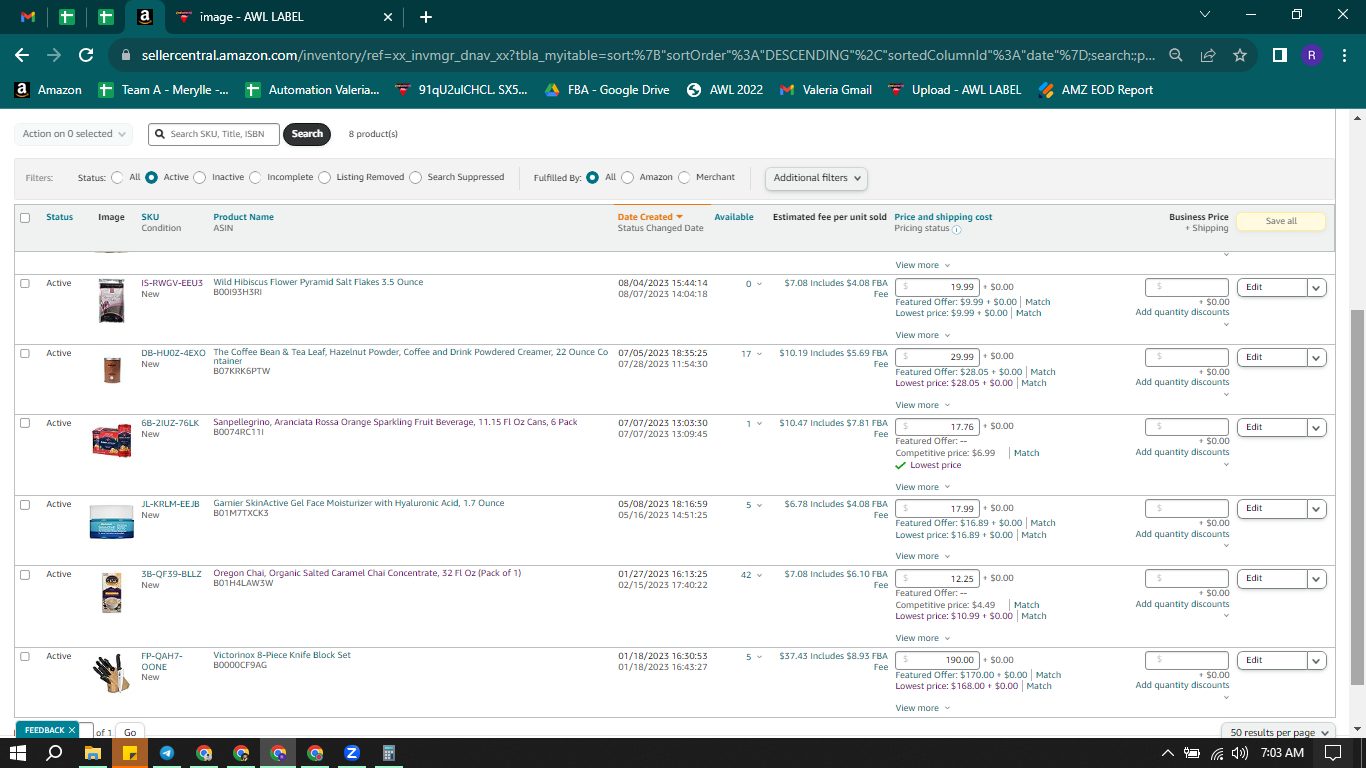Click the Pricing status info icon

point(956,229)
